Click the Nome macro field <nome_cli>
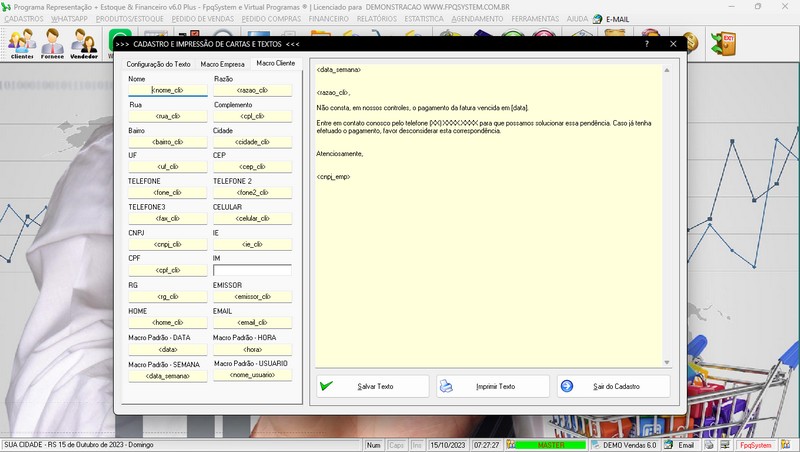The width and height of the screenshot is (800, 452). [168, 90]
